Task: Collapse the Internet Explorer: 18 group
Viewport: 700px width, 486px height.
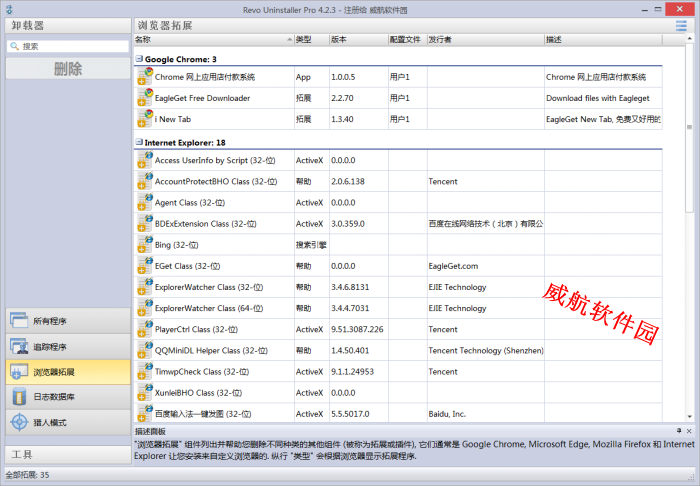Action: 139,142
